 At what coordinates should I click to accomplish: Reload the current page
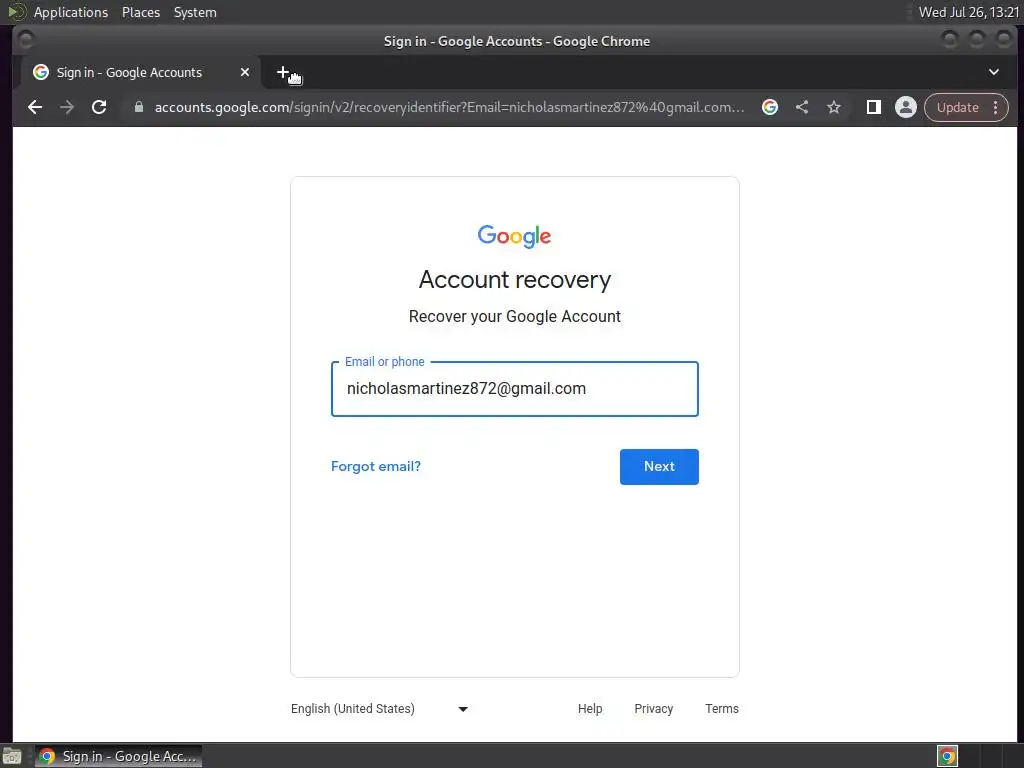99,107
